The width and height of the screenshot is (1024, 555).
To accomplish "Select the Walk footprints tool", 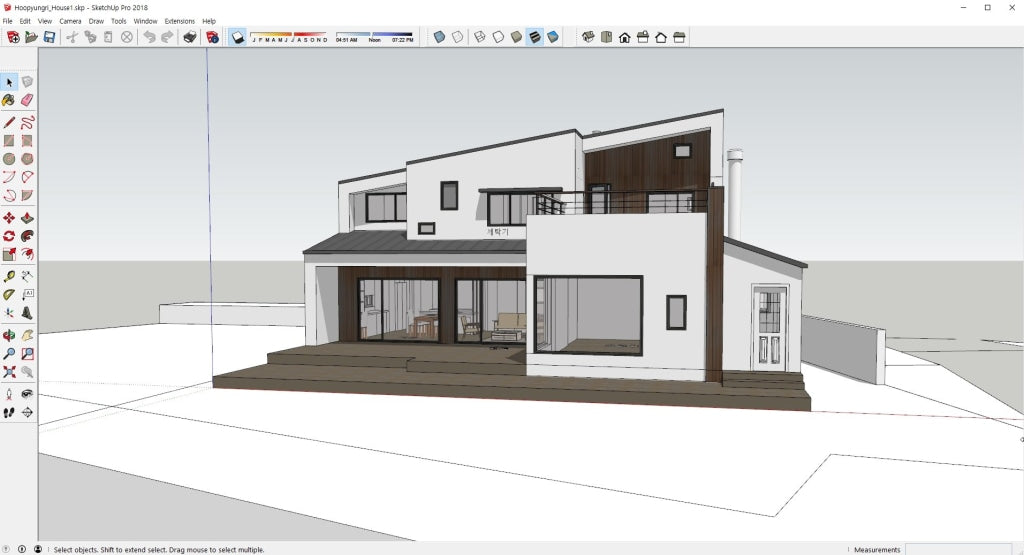I will tap(9, 412).
